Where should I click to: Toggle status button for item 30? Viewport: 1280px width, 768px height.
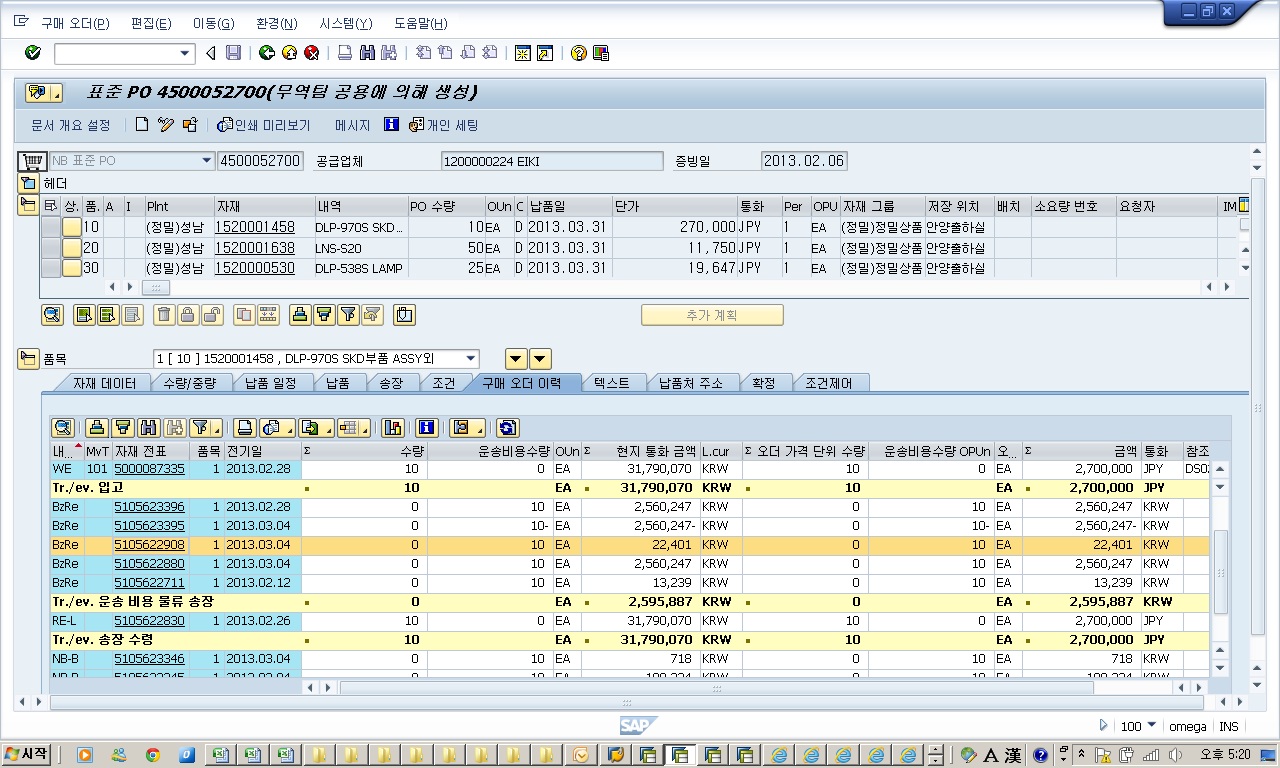click(x=72, y=268)
